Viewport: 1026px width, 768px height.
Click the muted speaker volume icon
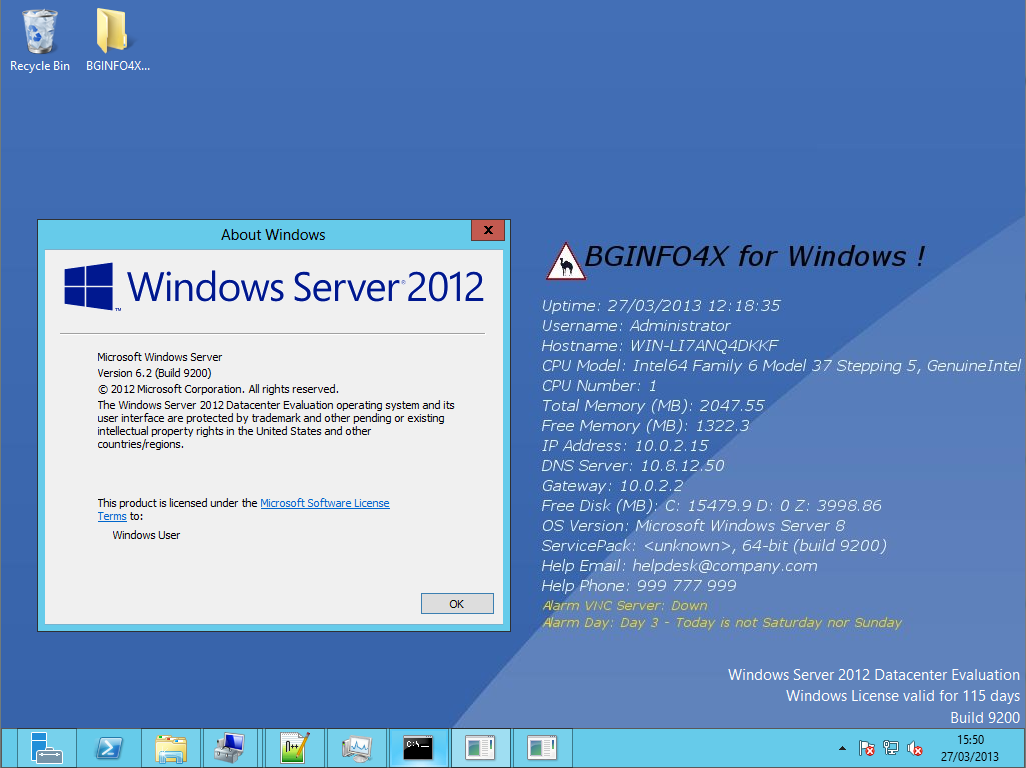pyautogui.click(x=915, y=748)
